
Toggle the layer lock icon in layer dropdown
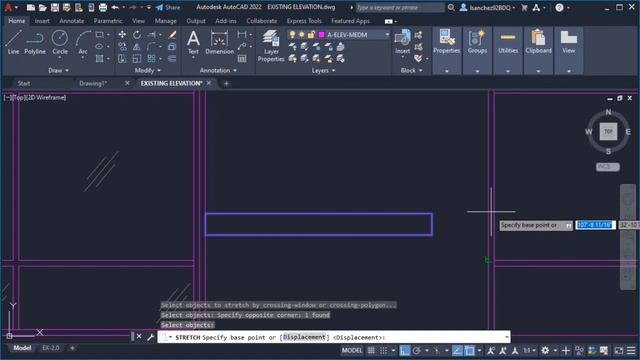coord(311,35)
